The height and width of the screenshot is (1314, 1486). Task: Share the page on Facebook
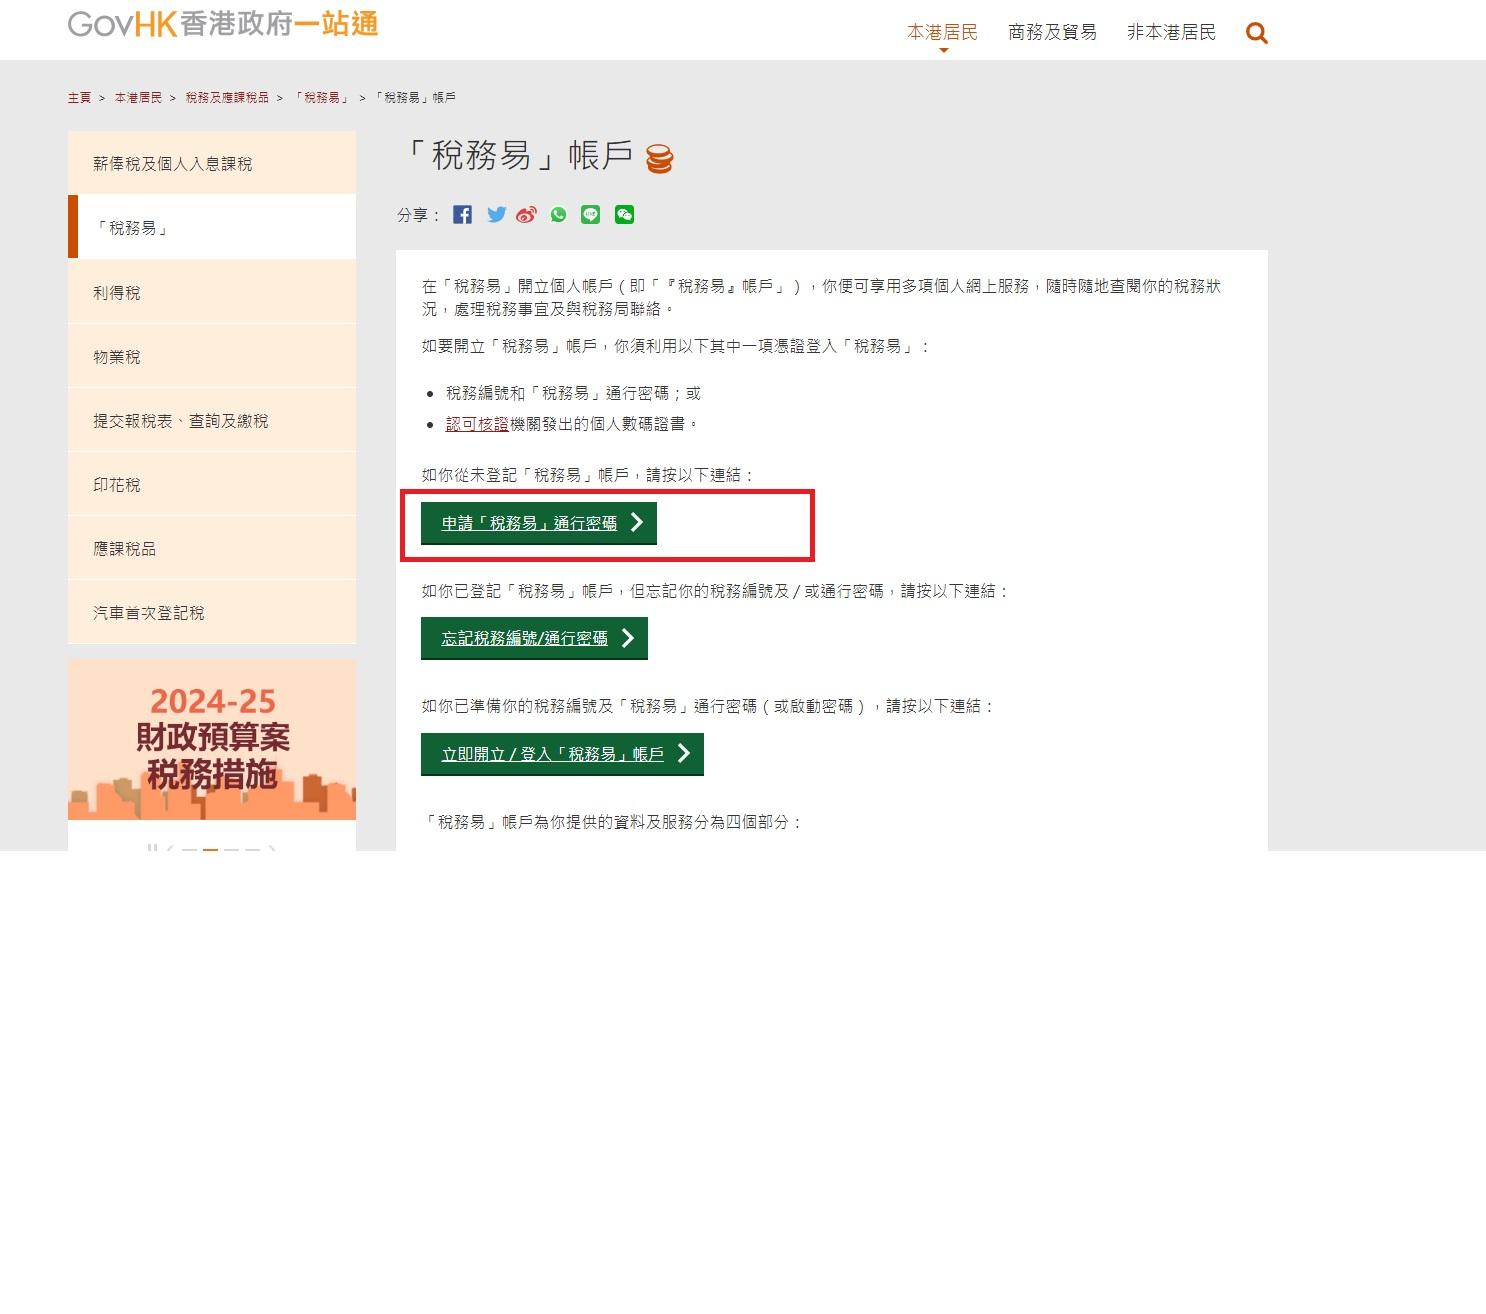(x=462, y=213)
